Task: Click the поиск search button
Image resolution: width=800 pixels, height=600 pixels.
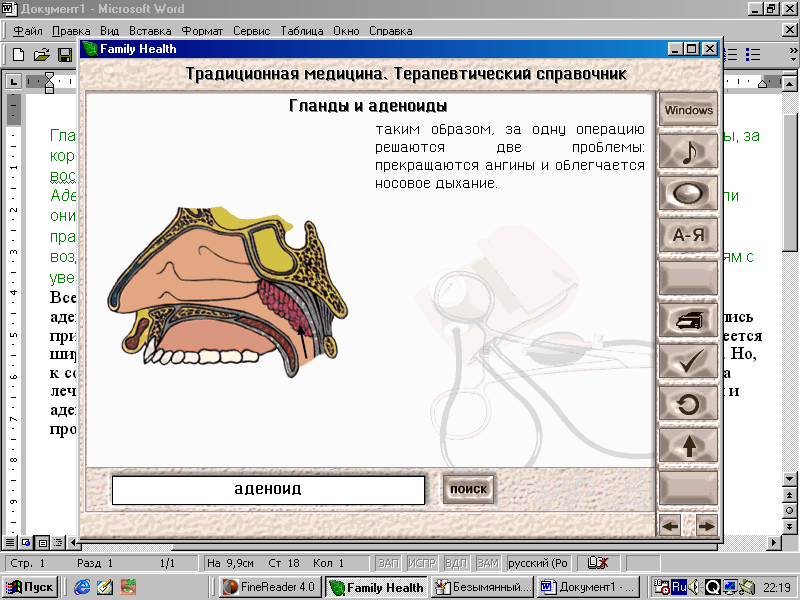Action: point(468,489)
